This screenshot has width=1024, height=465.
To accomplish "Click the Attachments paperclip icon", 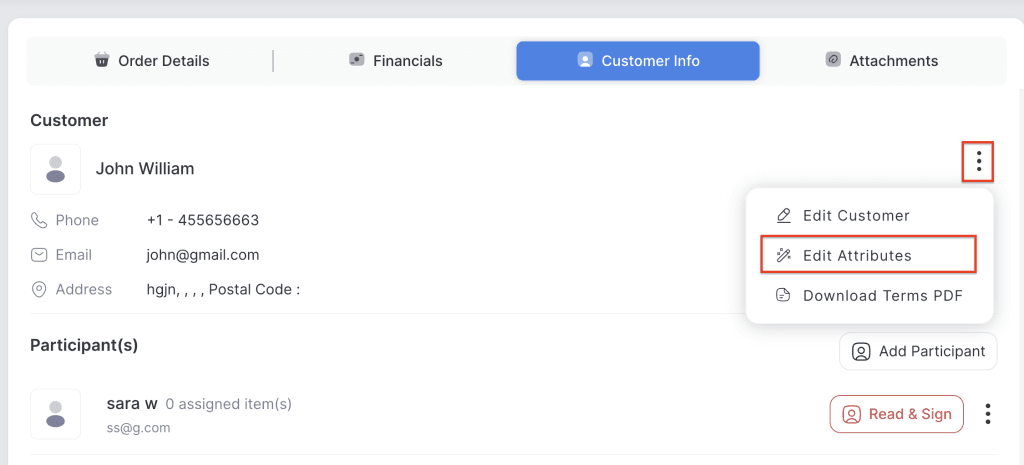I will (833, 60).
